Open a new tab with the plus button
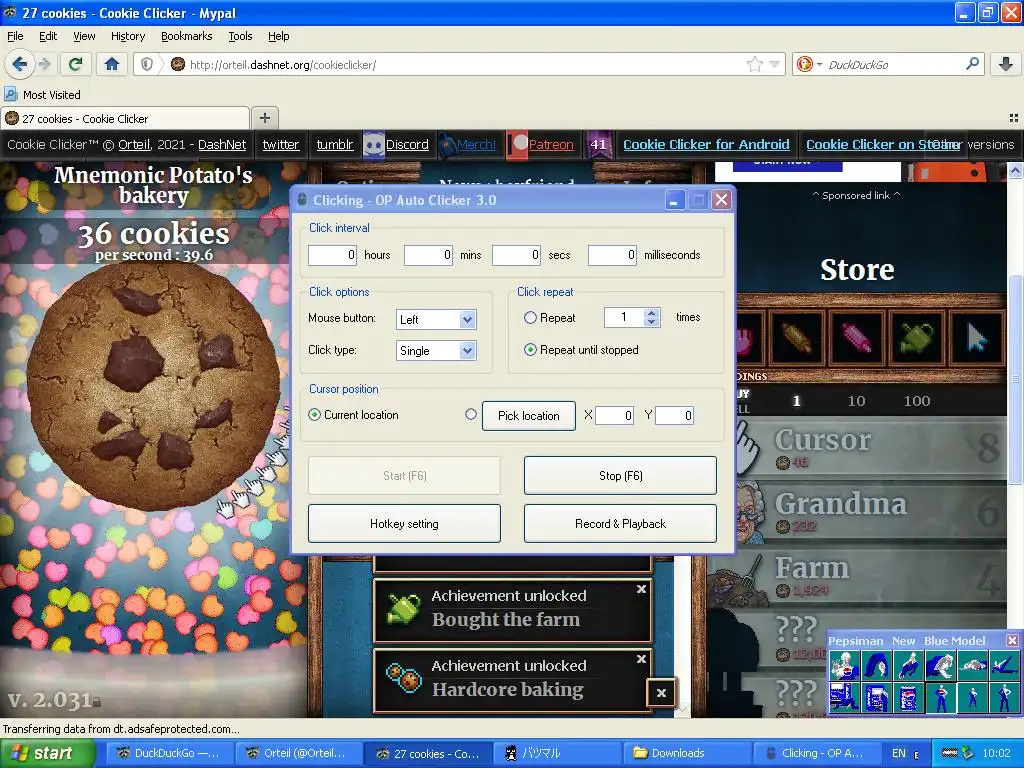This screenshot has width=1024, height=768. 264,118
